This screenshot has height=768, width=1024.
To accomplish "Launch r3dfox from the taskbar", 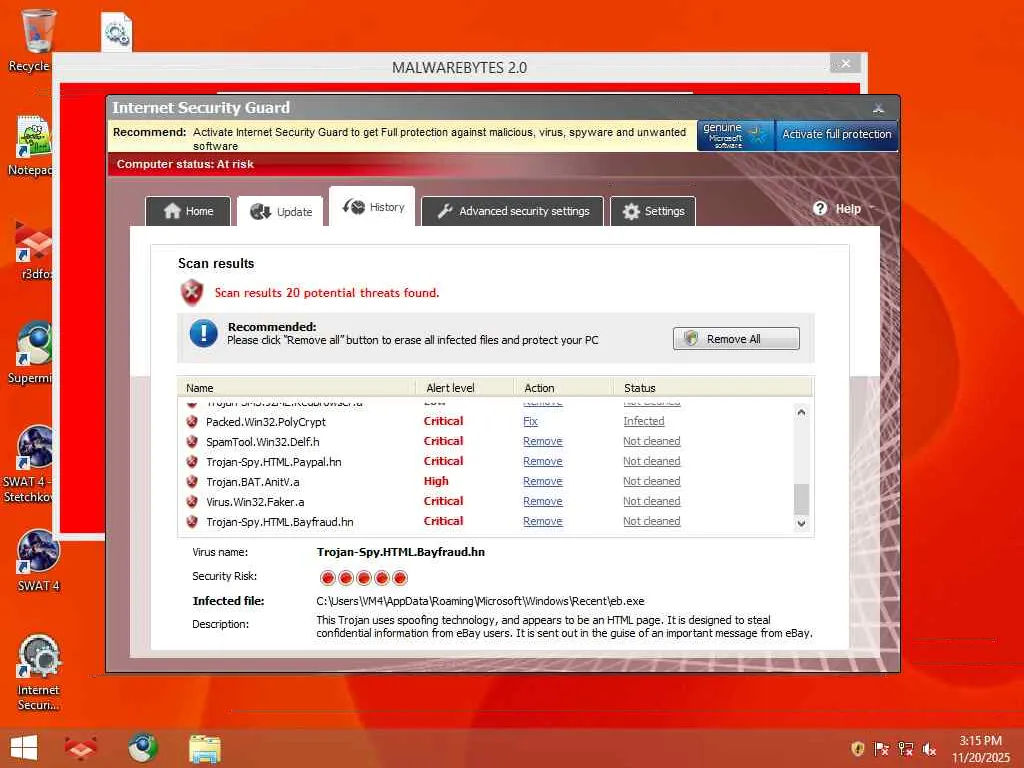I will (x=80, y=748).
